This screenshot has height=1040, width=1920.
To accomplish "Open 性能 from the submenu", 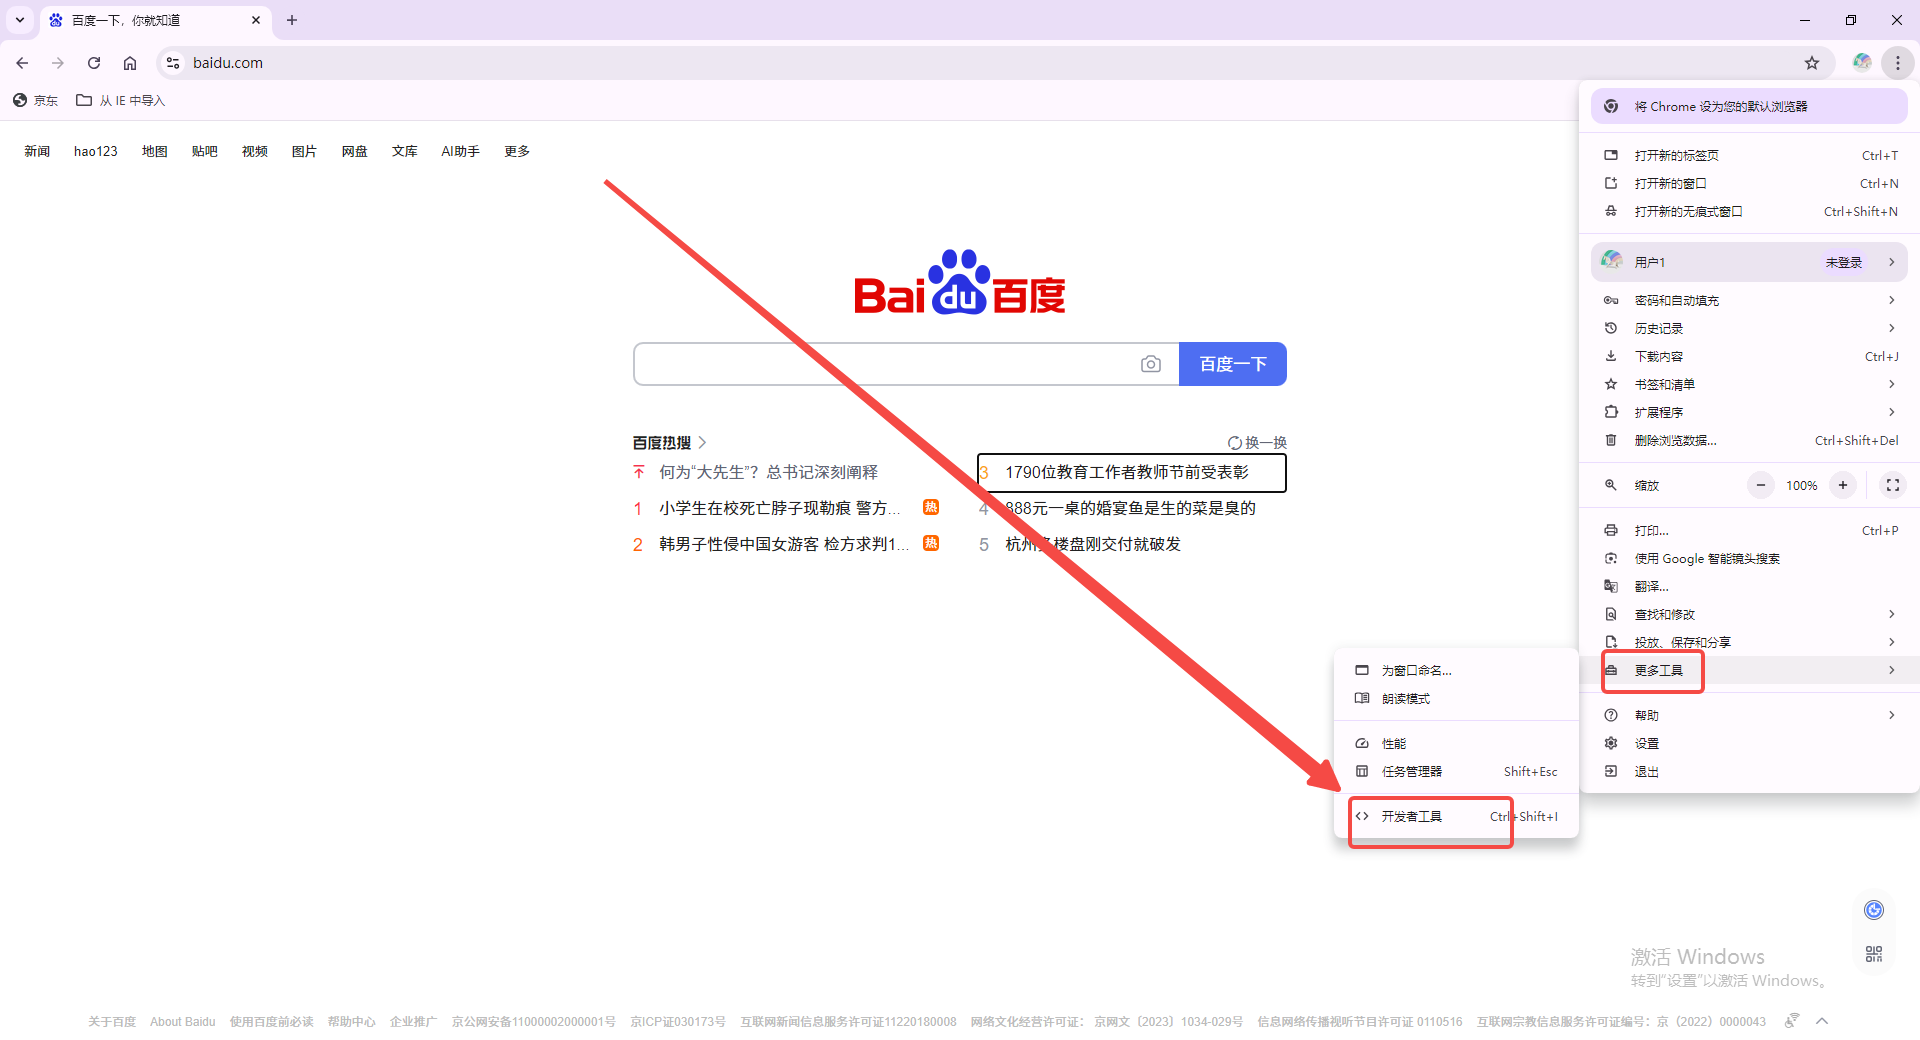I will [x=1456, y=743].
